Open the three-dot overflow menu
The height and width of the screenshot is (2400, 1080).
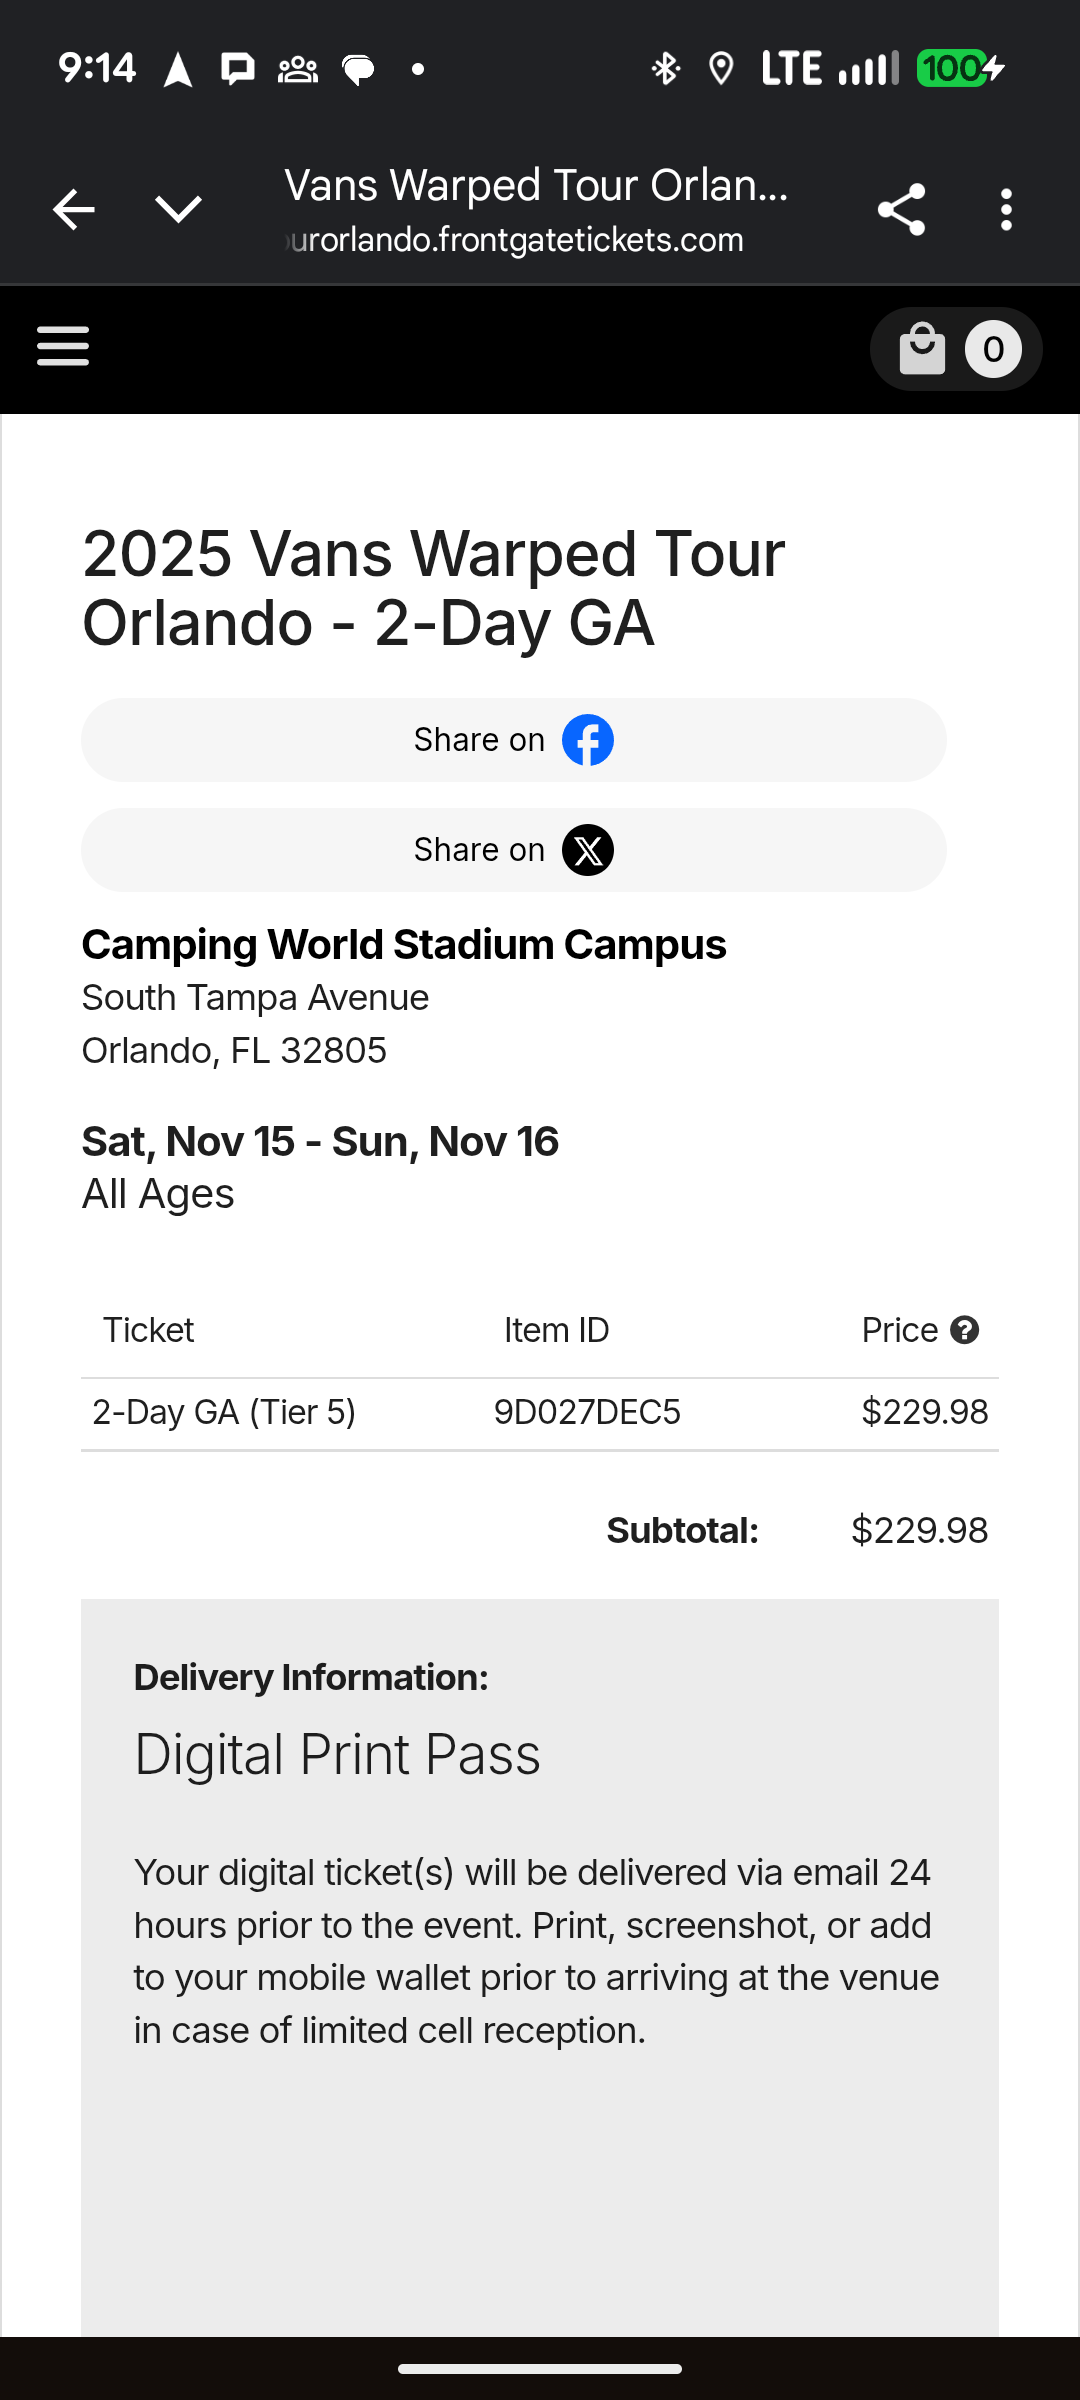click(1006, 210)
